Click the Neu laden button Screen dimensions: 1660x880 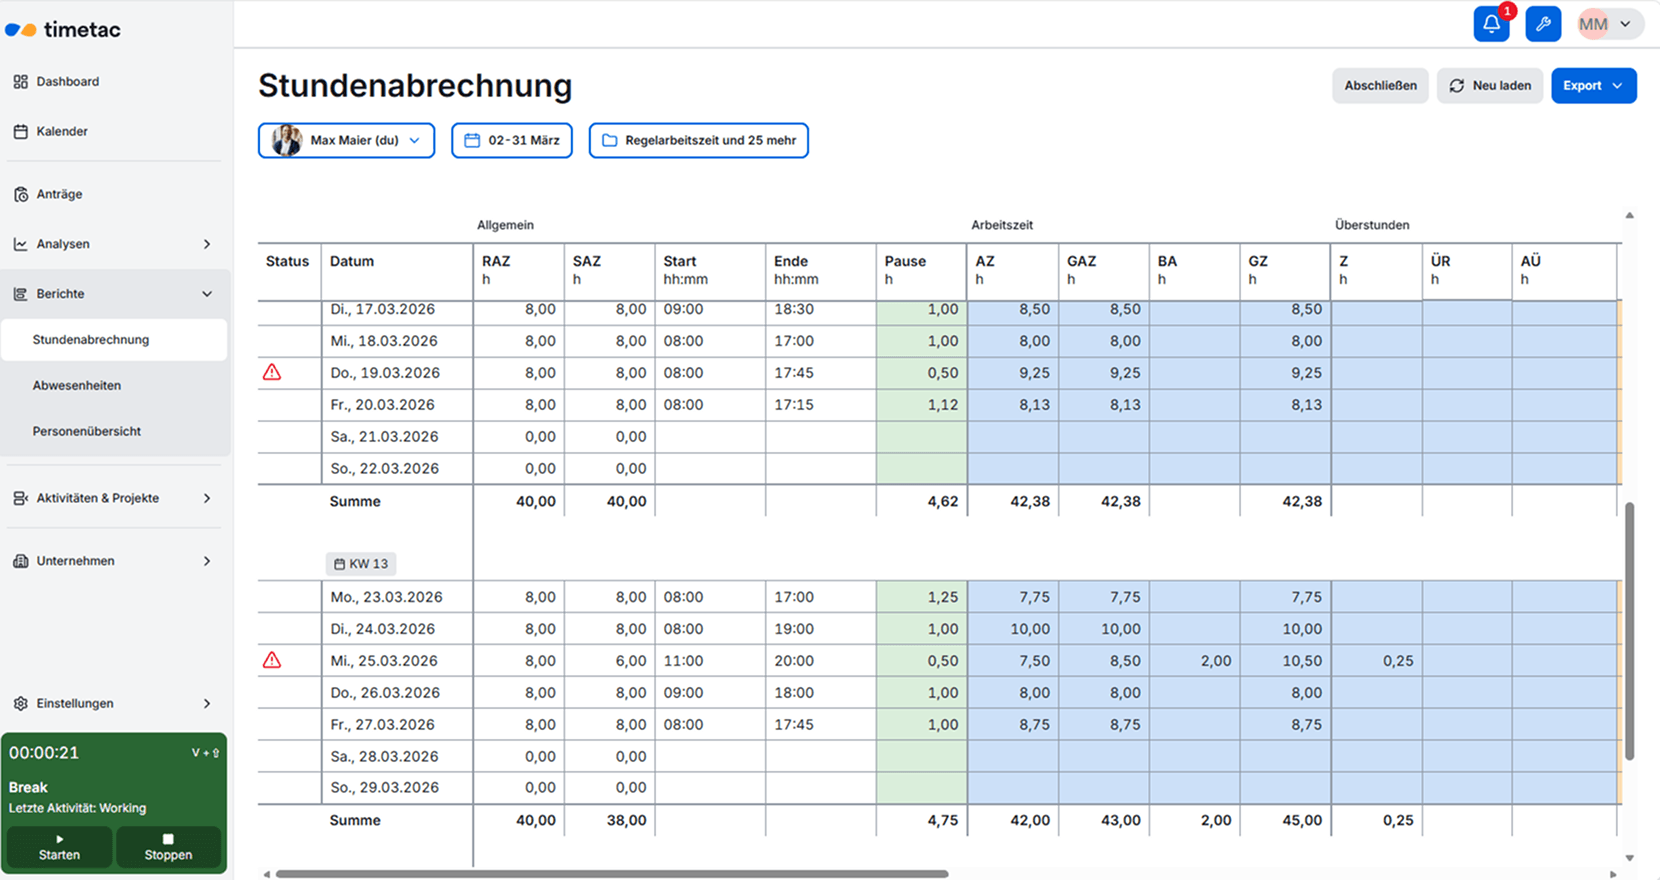click(1490, 86)
